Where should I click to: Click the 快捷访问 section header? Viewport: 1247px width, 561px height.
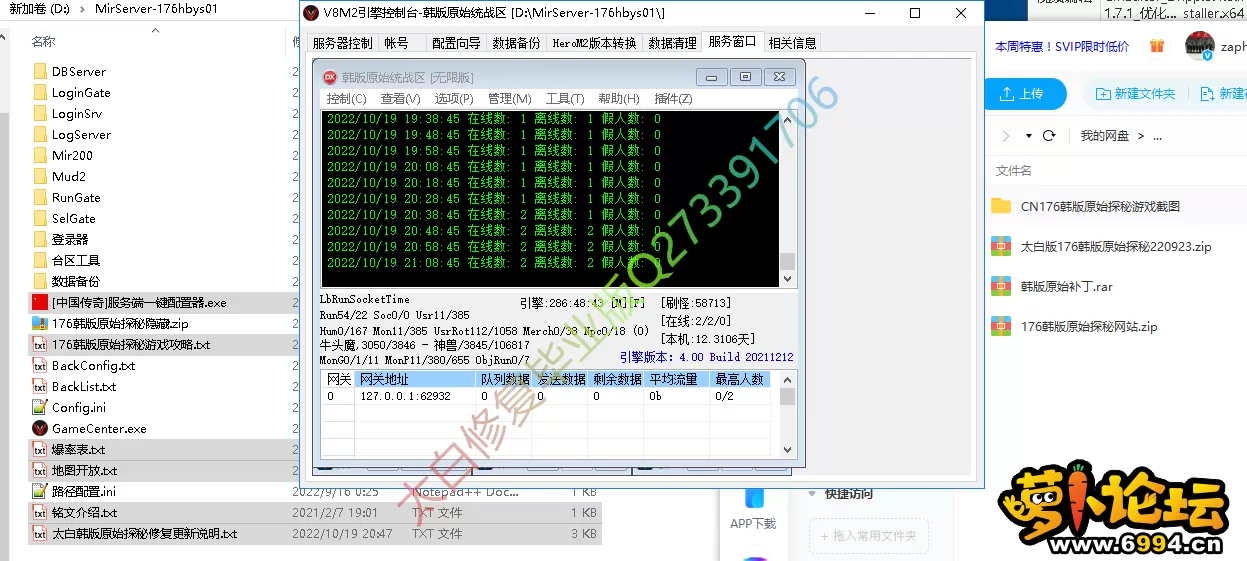849,493
